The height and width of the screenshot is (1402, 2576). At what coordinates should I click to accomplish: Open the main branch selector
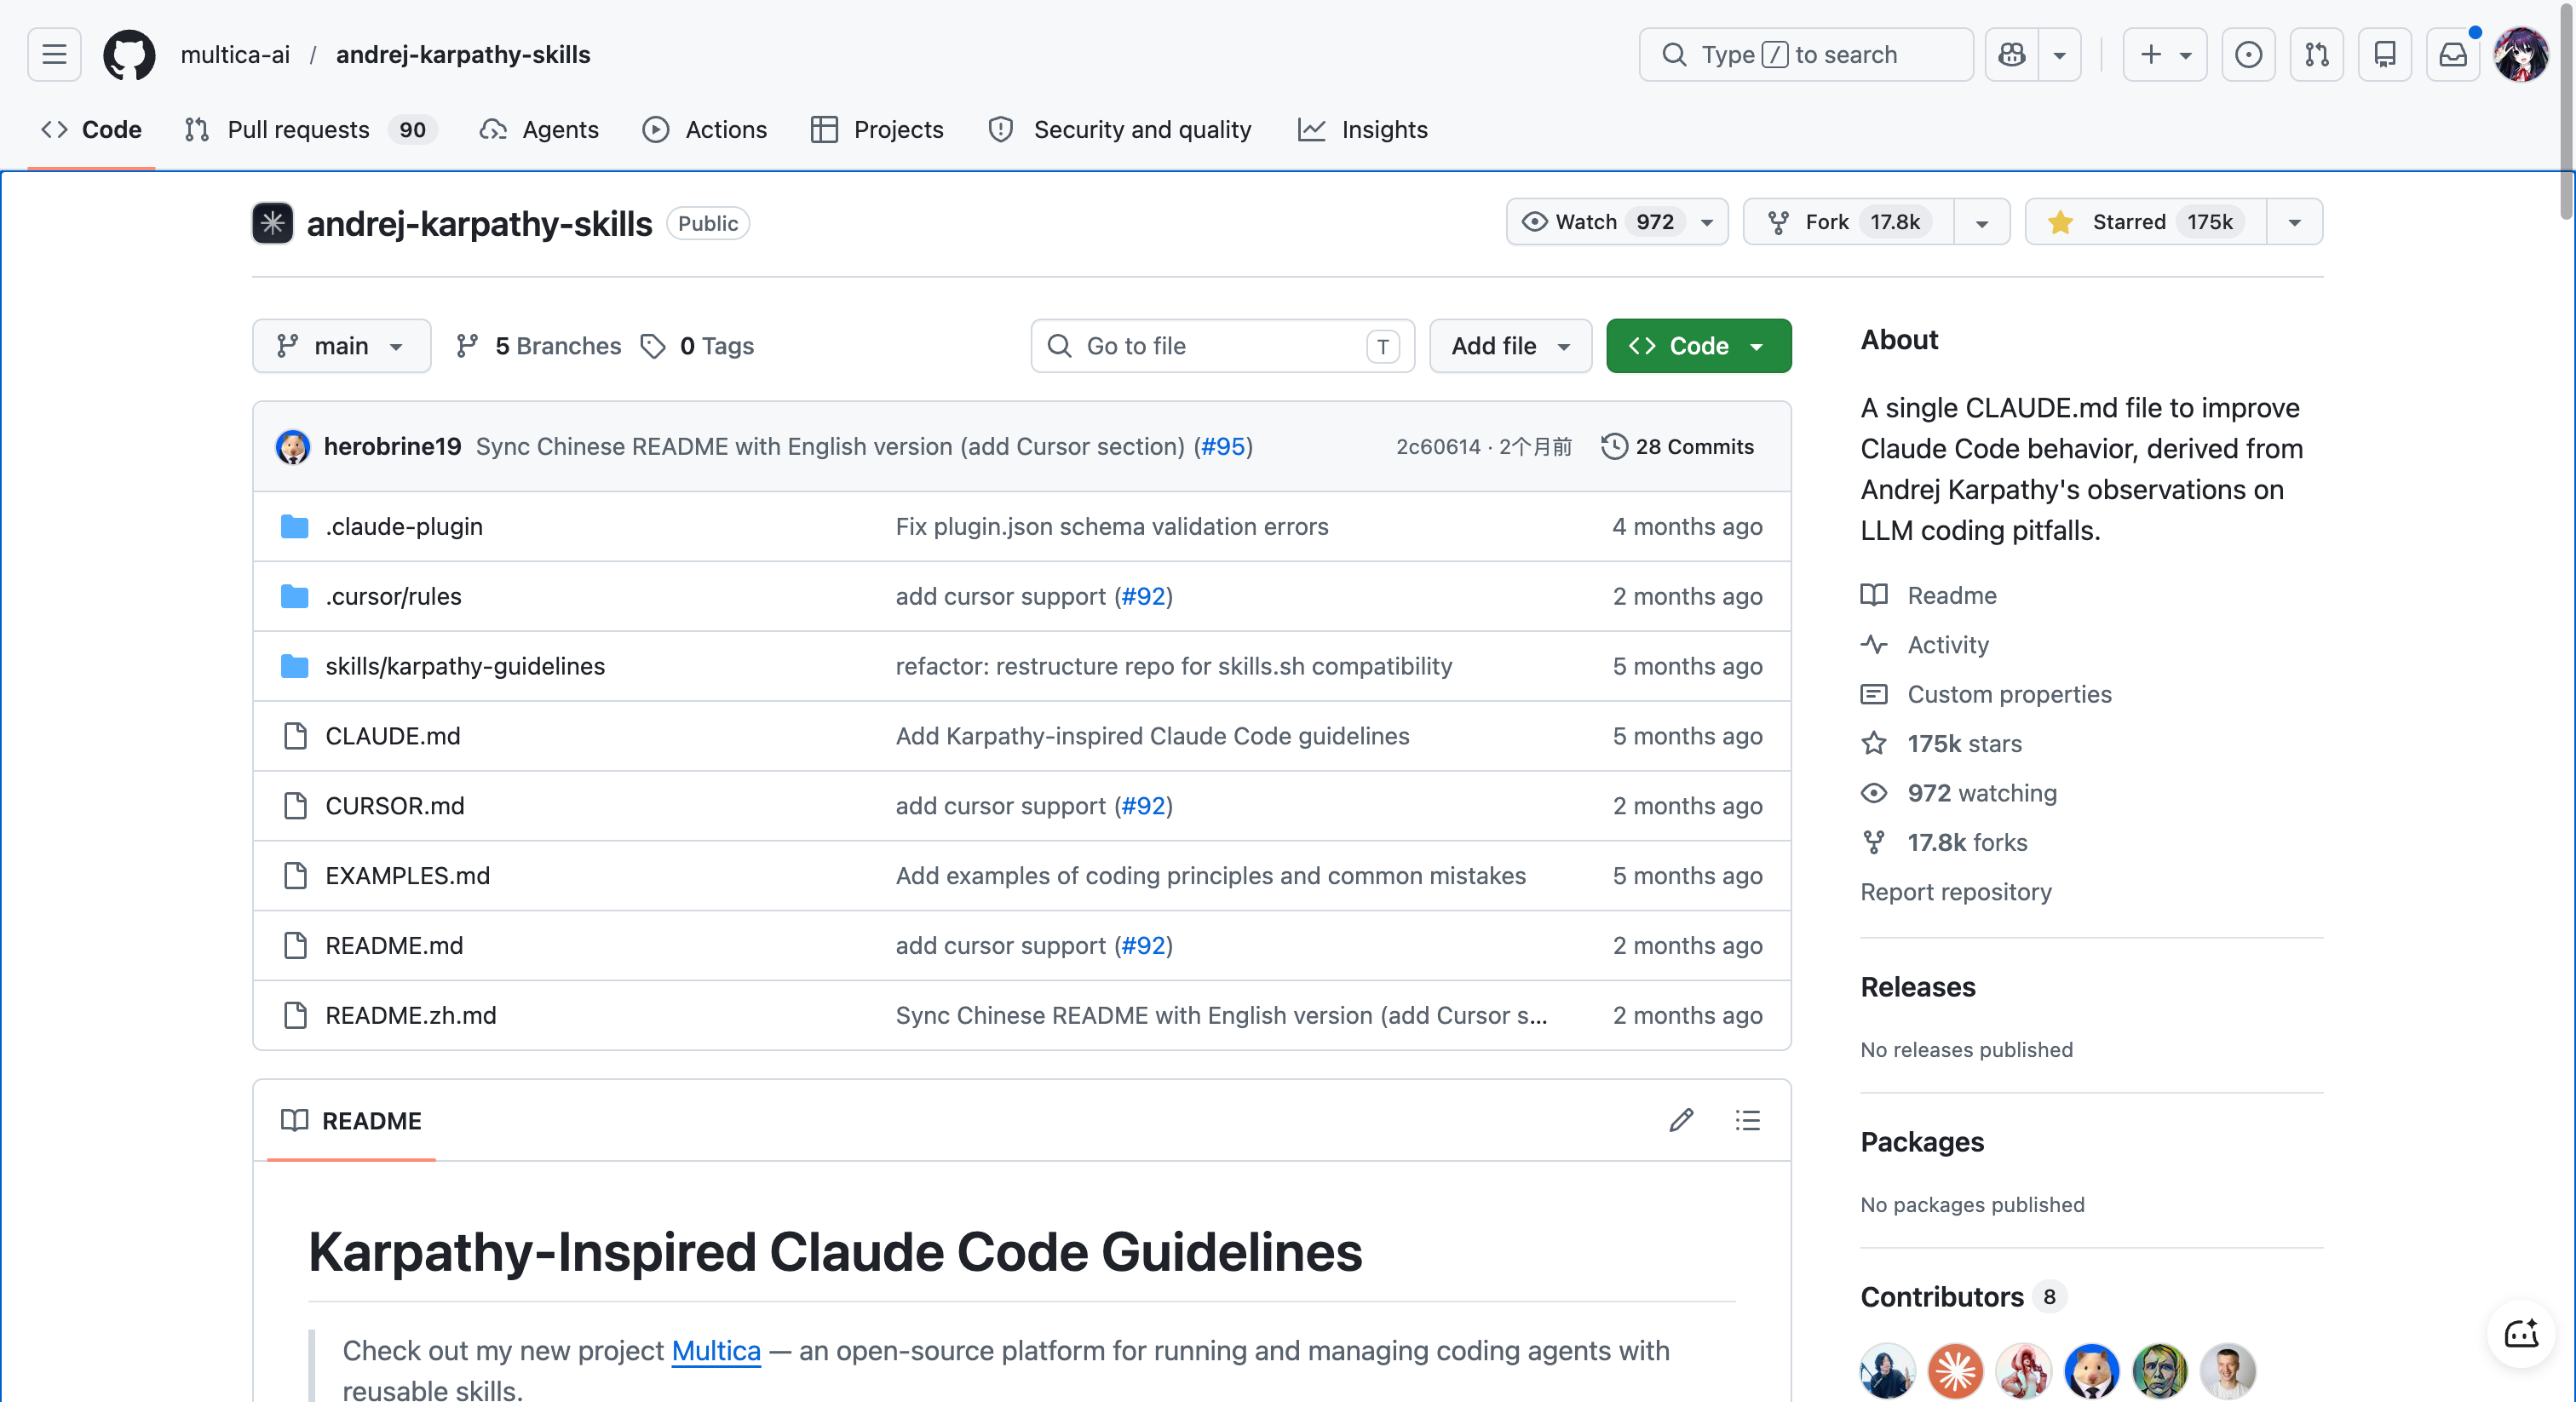(341, 345)
